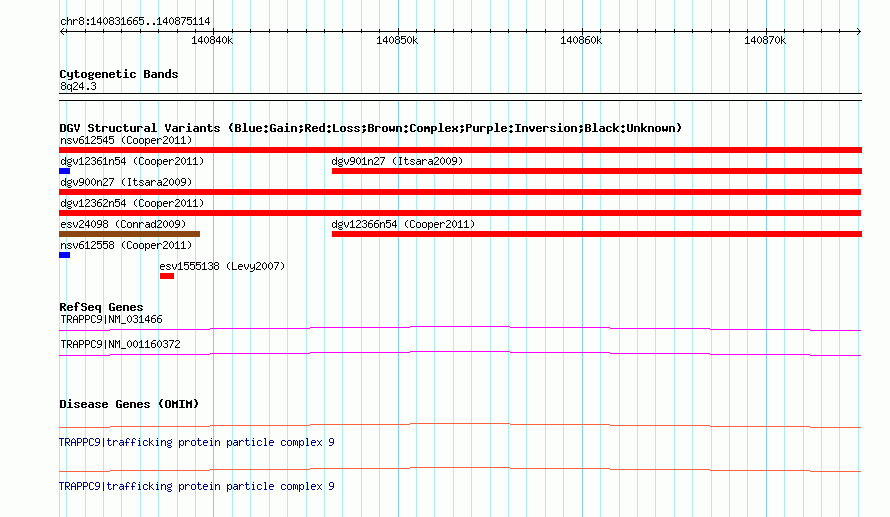This screenshot has height=517, width=890.
Task: Click the magenta gene line of NM_031466
Action: [460, 327]
